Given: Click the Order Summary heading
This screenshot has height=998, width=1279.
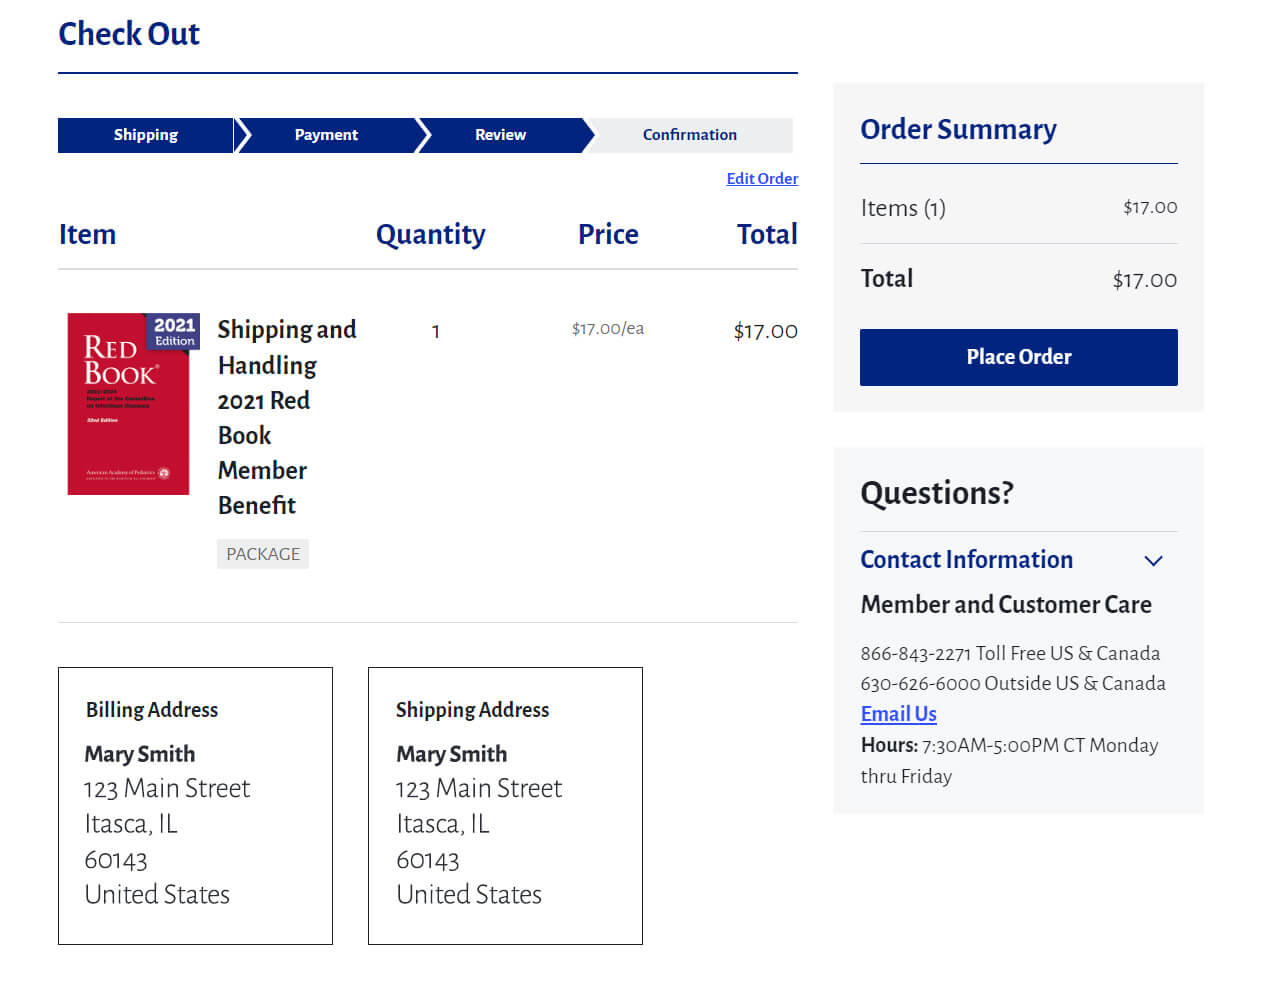Looking at the screenshot, I should (x=958, y=130).
